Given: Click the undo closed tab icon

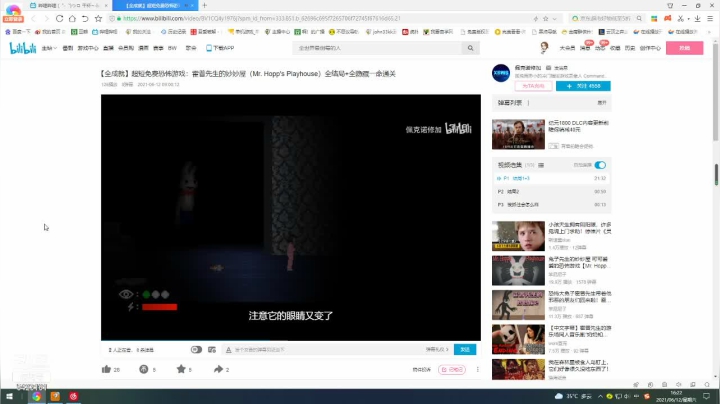Looking at the screenshot, I should click(85, 19).
